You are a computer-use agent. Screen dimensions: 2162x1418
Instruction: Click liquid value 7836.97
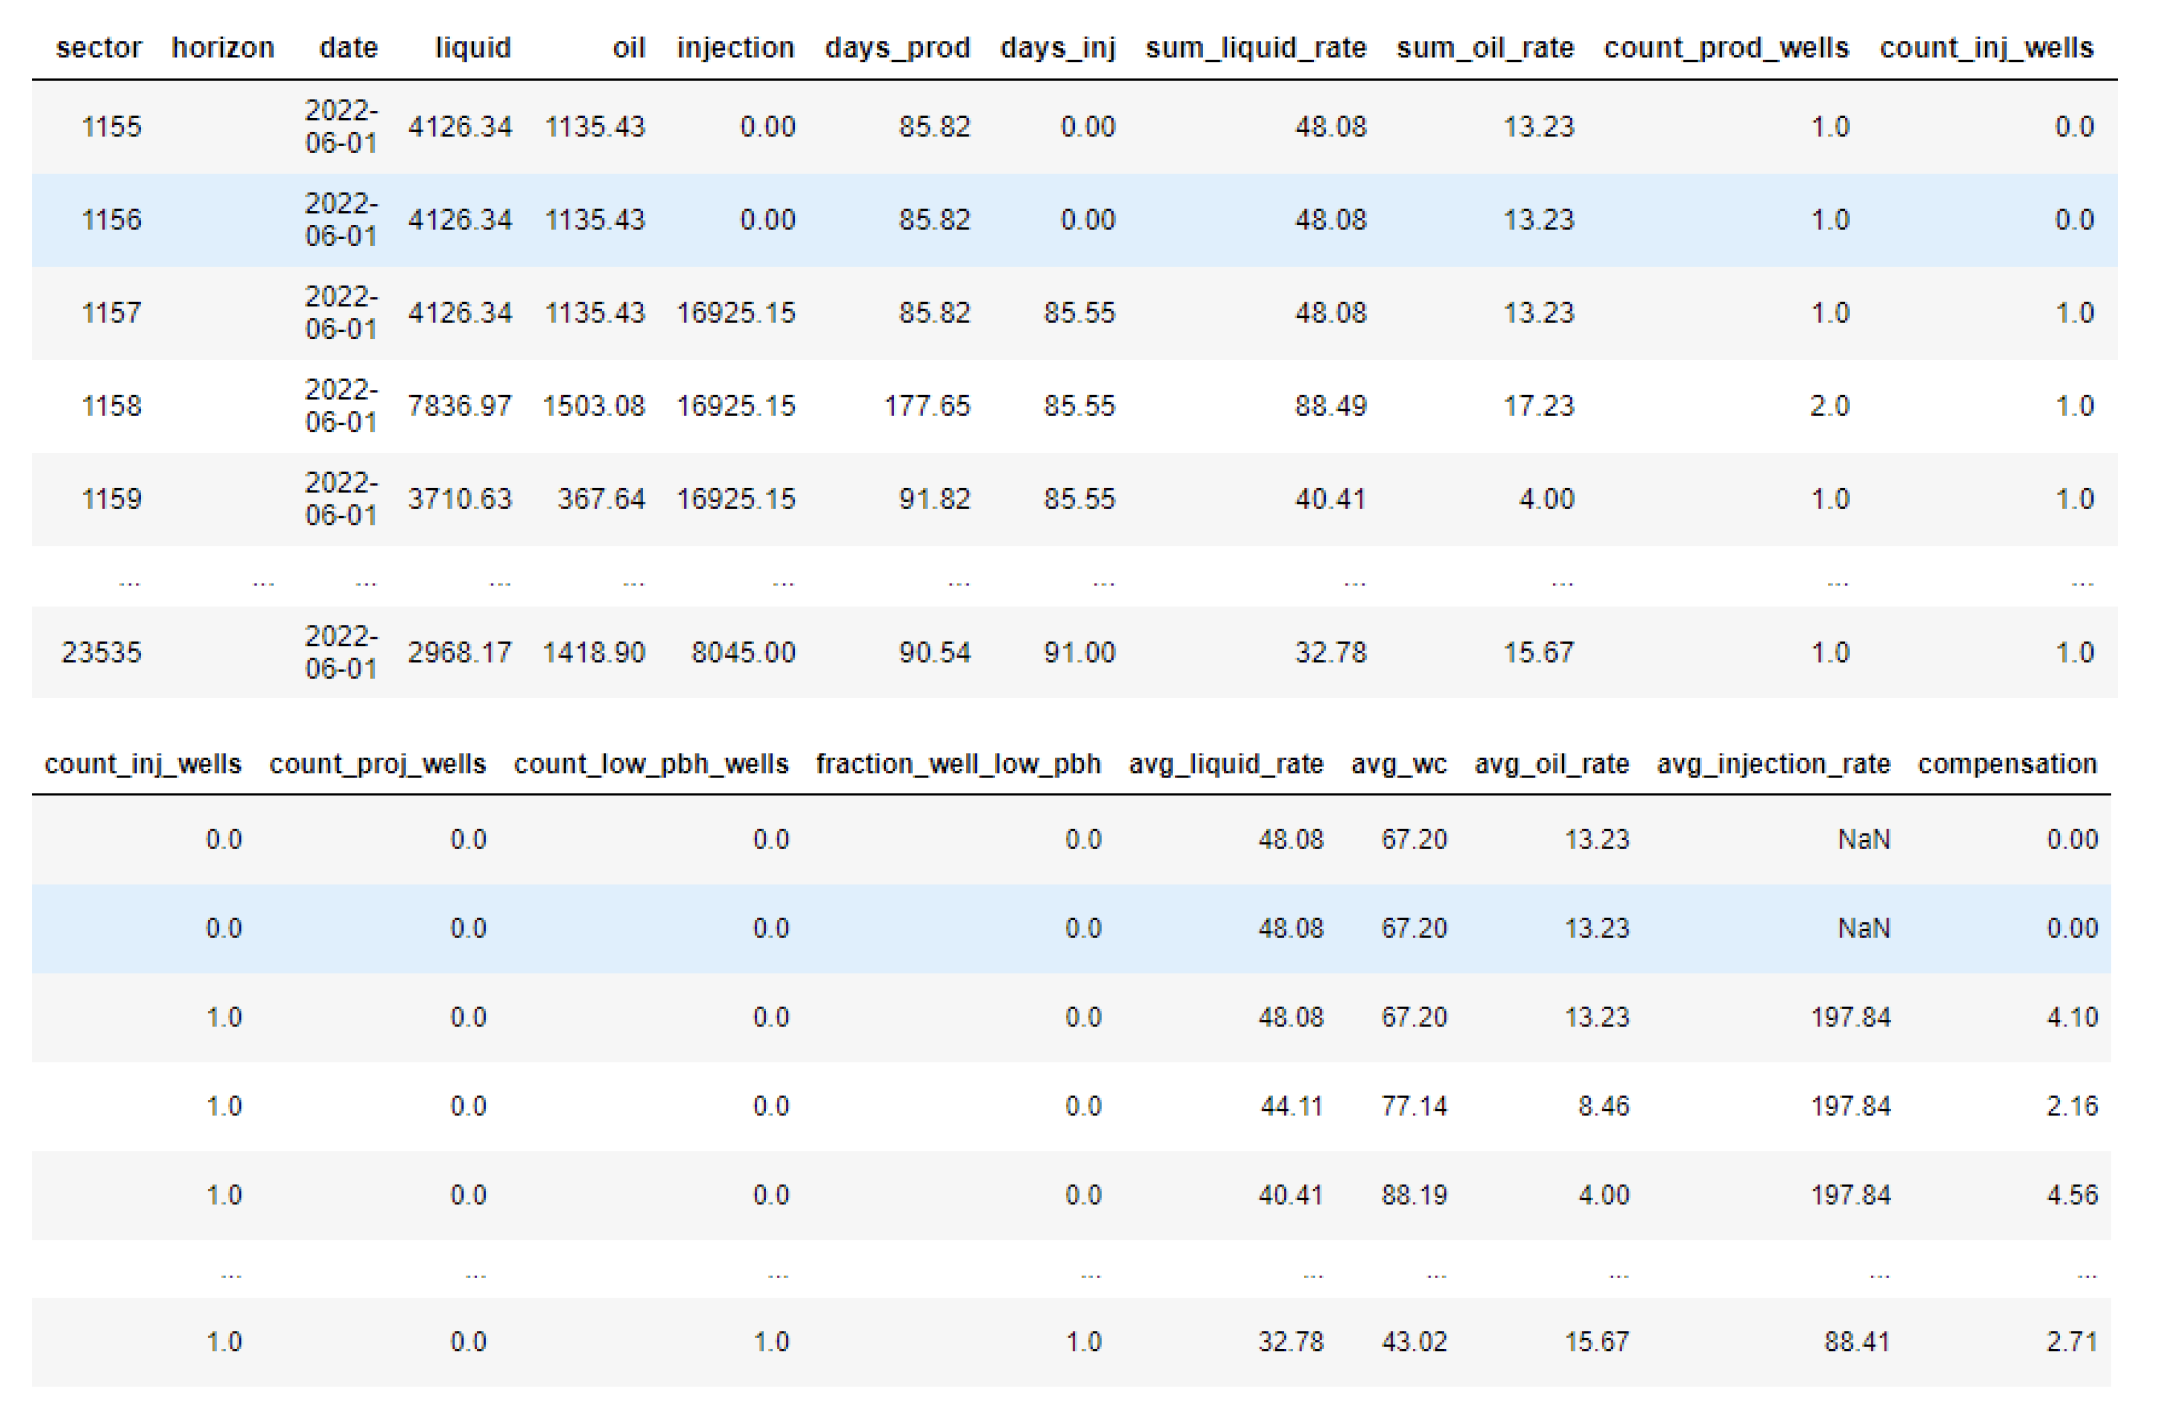(459, 406)
